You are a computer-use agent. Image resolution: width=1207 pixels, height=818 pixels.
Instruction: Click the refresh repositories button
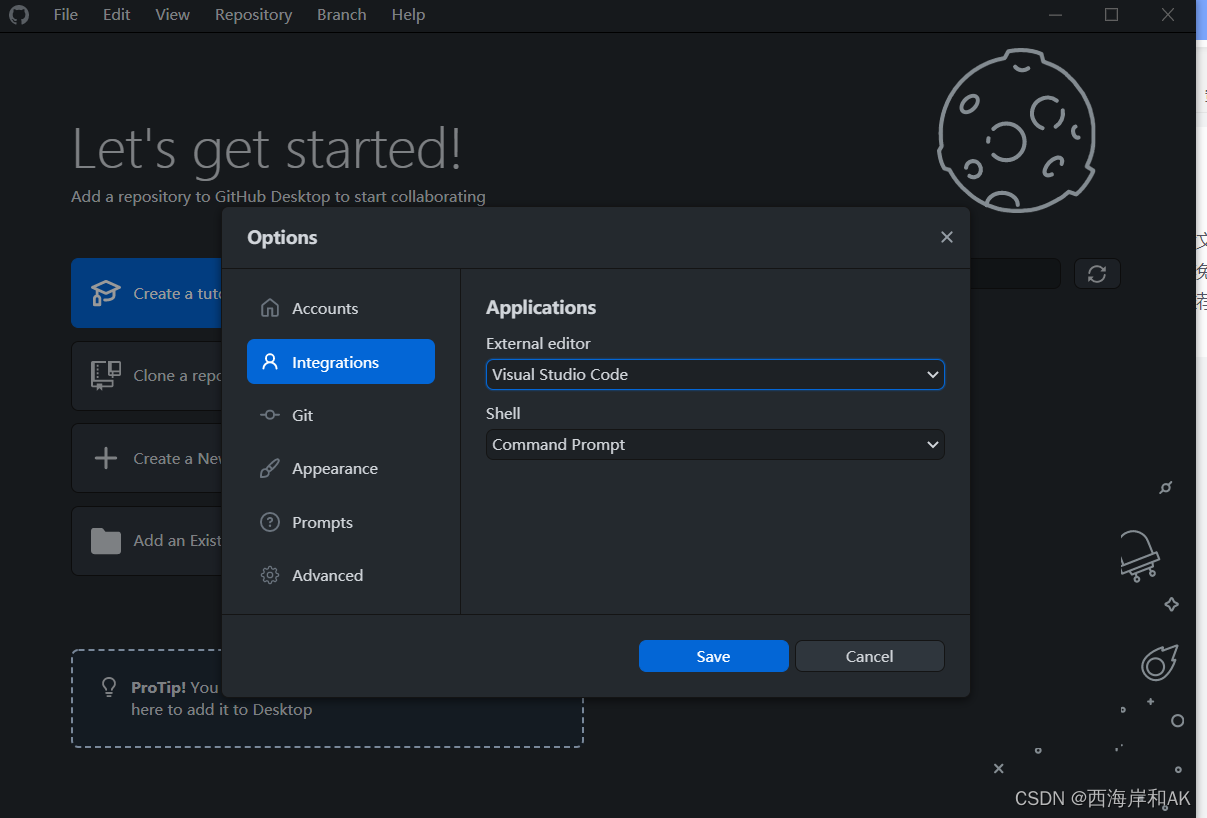click(x=1097, y=274)
